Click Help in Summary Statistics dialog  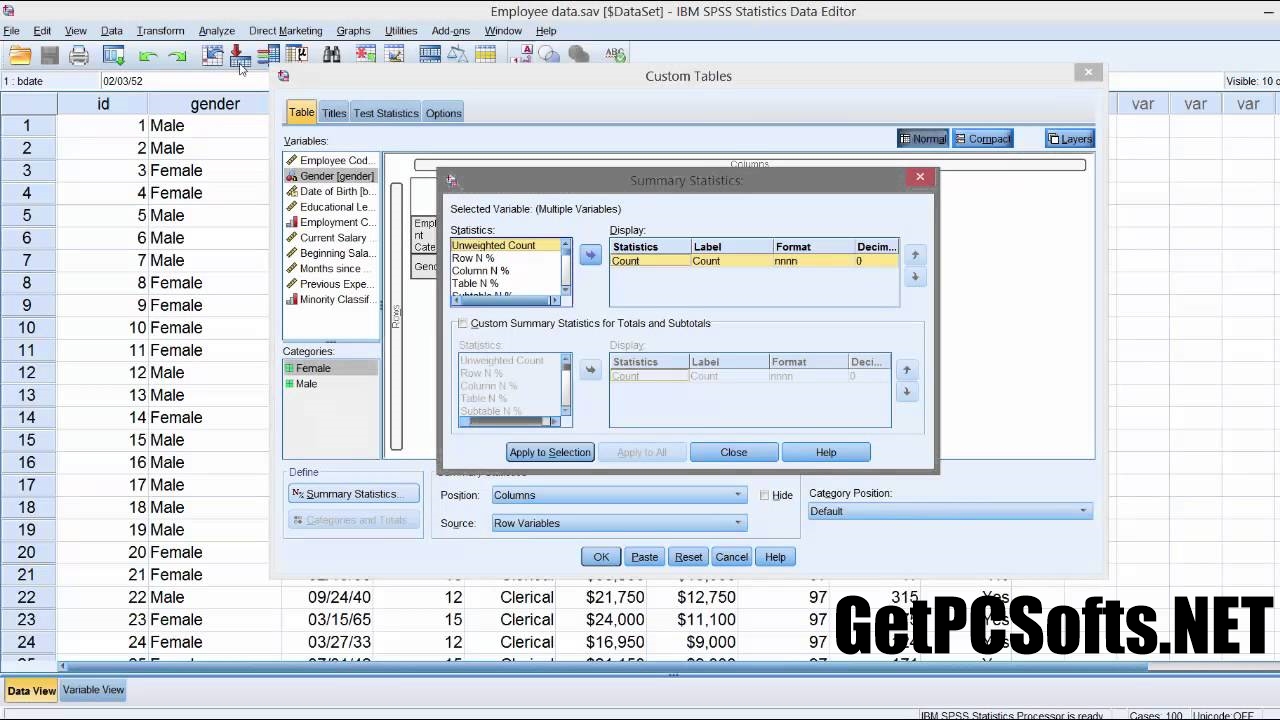tap(826, 452)
